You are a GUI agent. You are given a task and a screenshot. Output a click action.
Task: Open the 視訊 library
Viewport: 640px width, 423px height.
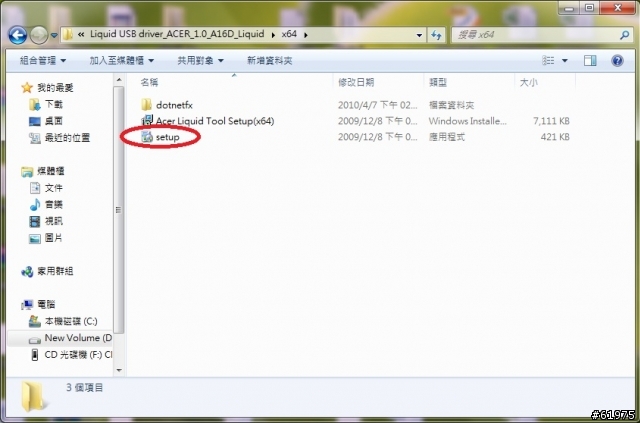pos(46,221)
